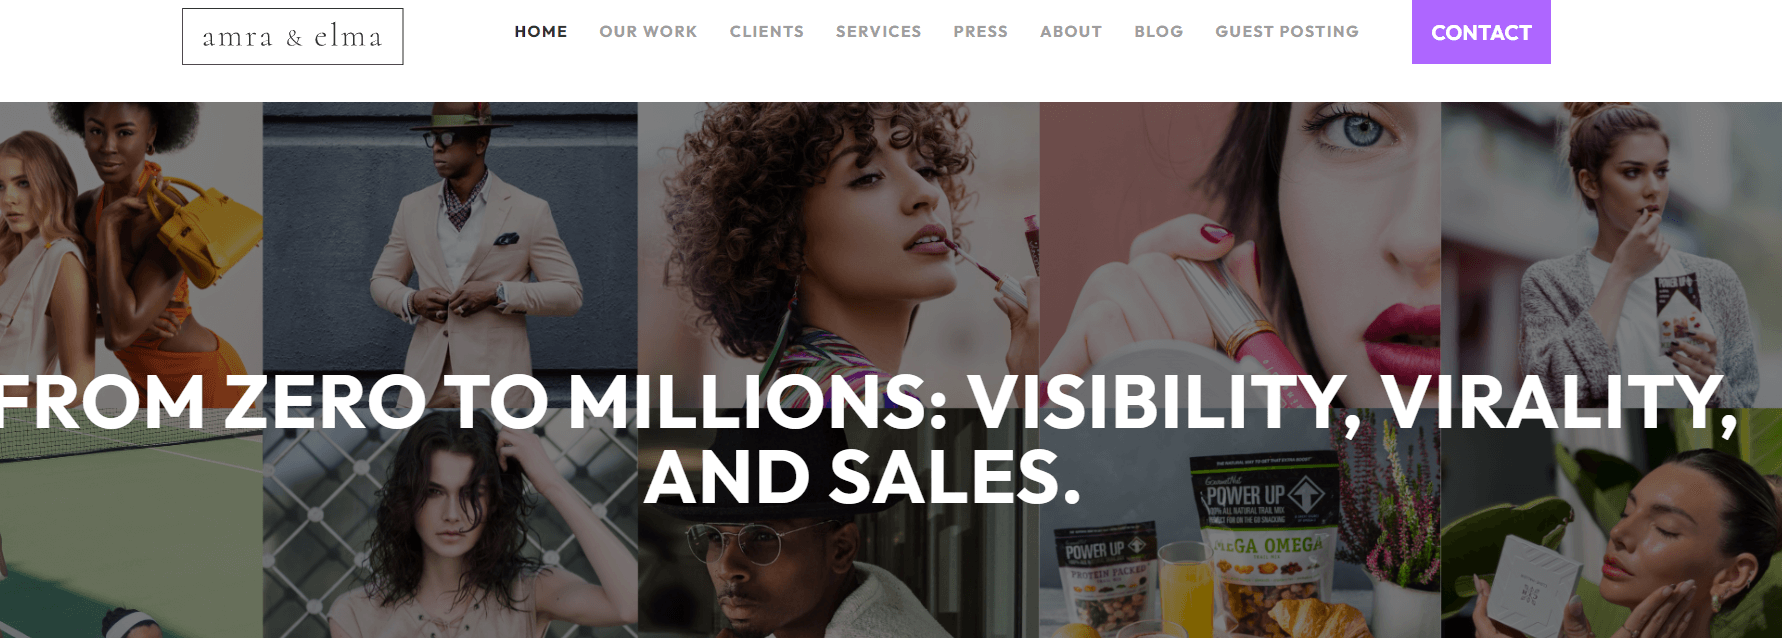Click the amra & elma logo
This screenshot has width=1782, height=638.
(x=292, y=37)
